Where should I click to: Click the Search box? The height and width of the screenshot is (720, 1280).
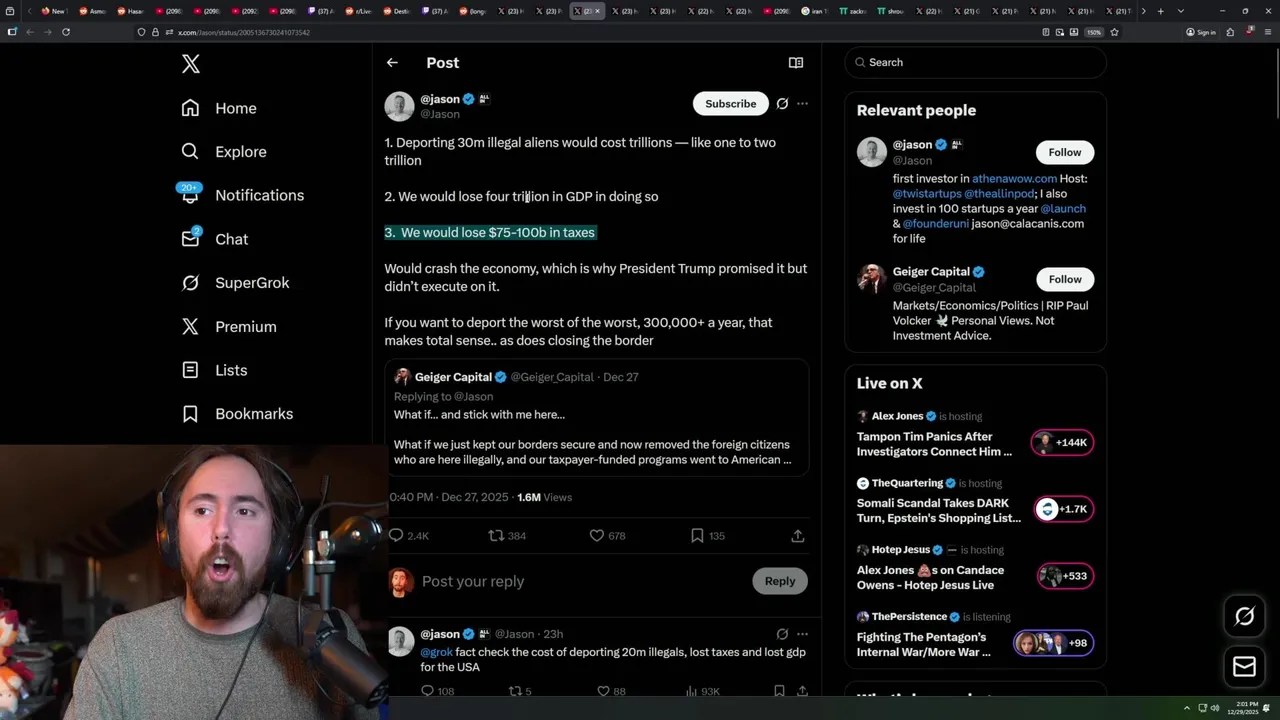pyautogui.click(x=975, y=62)
